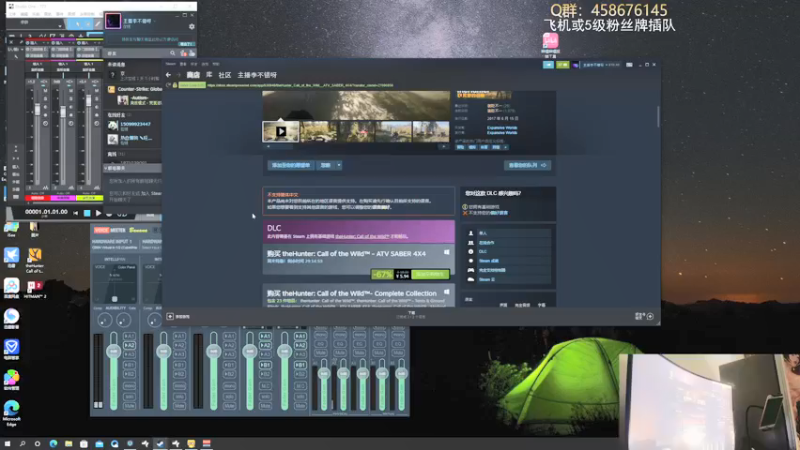Click the green add to cart button

(x=430, y=274)
